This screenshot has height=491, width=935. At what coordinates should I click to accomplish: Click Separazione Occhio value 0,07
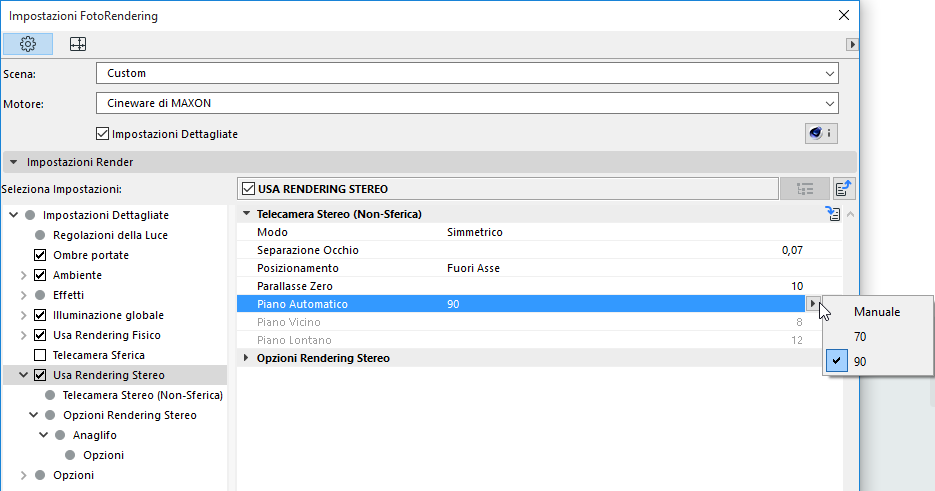792,250
